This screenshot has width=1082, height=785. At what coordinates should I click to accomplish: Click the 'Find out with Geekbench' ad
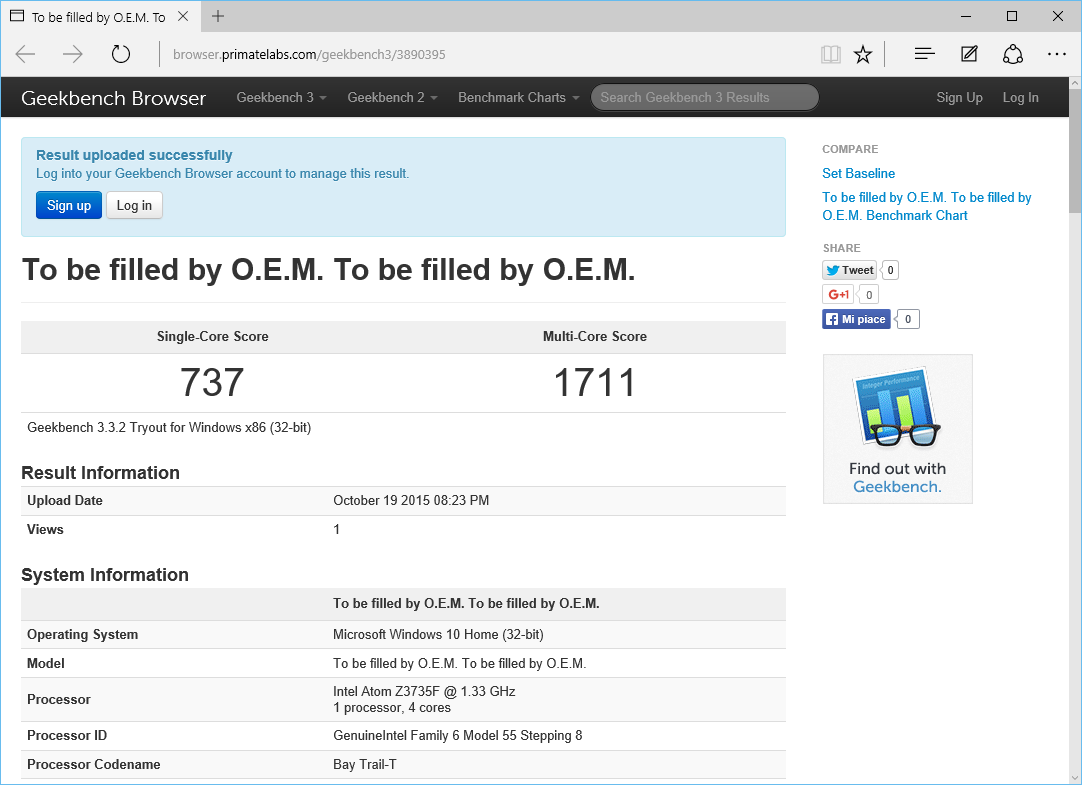click(898, 429)
